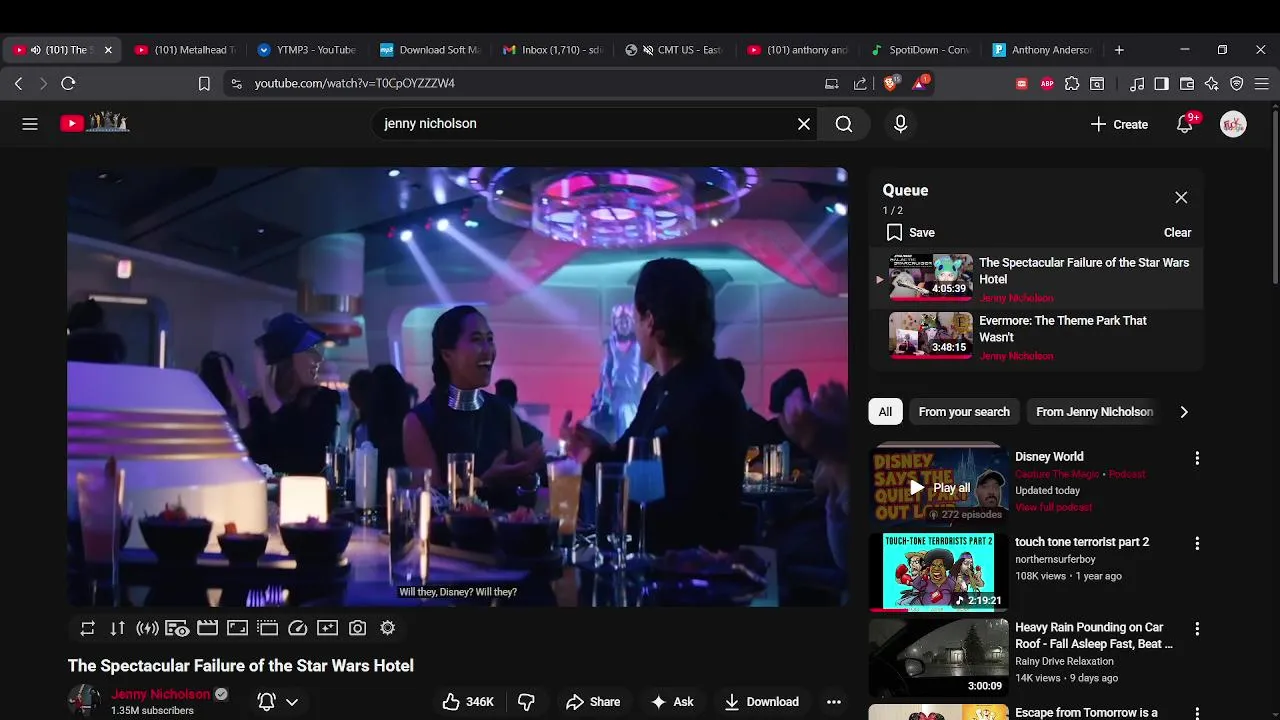This screenshot has height=720, width=1280.
Task: Select the 'From Jenny Nicholson' chip
Action: [1094, 412]
